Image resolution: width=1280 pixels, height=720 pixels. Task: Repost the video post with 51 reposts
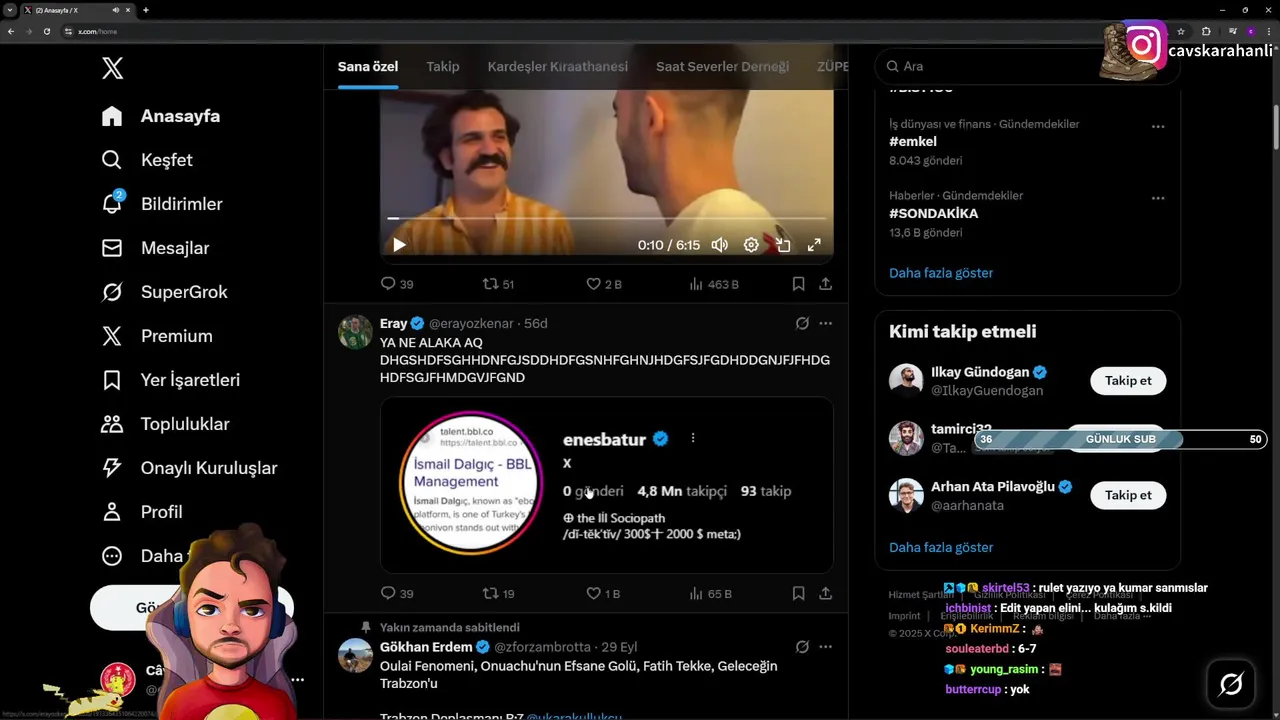coord(498,284)
